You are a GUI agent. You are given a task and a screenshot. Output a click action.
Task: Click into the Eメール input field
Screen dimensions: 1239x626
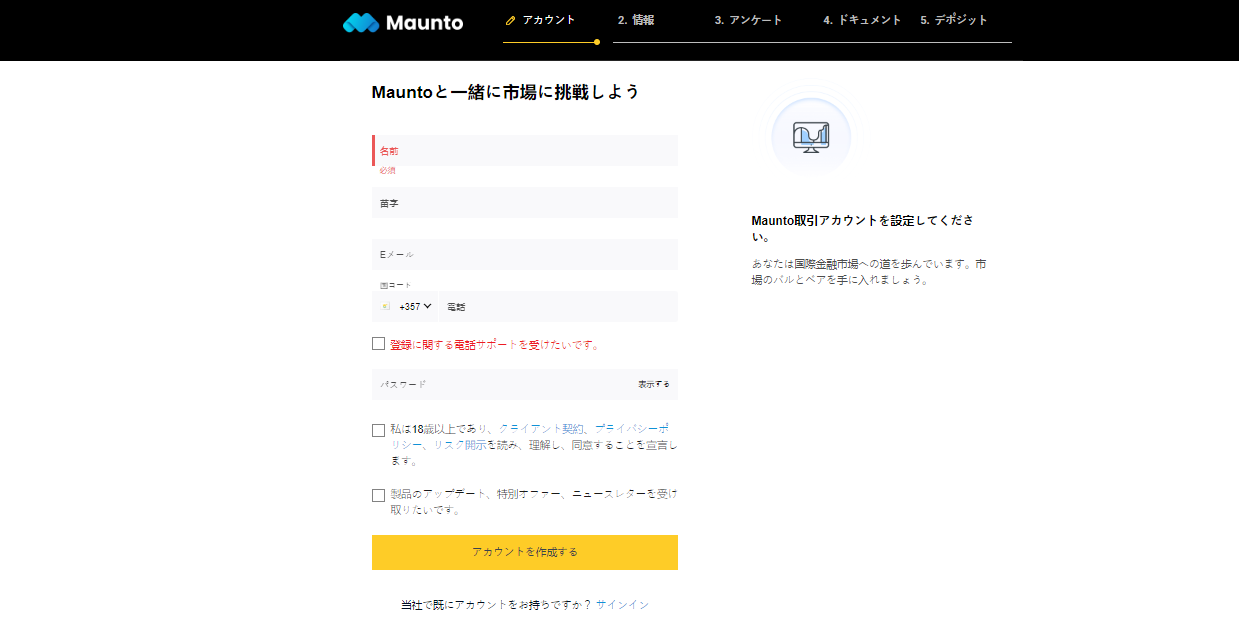[x=525, y=255]
